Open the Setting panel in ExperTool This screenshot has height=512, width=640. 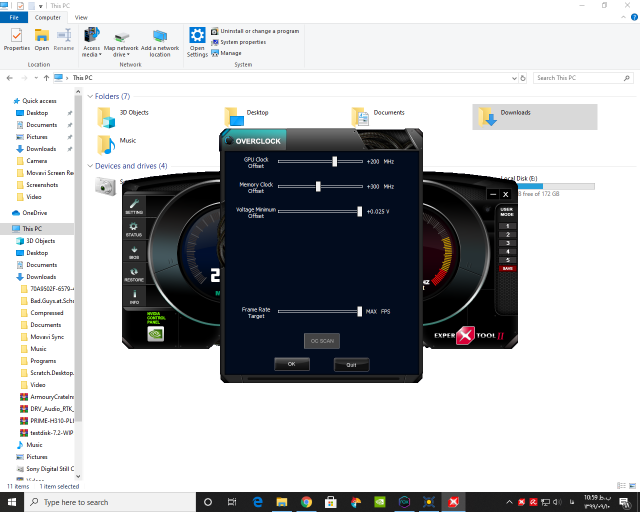(x=134, y=206)
